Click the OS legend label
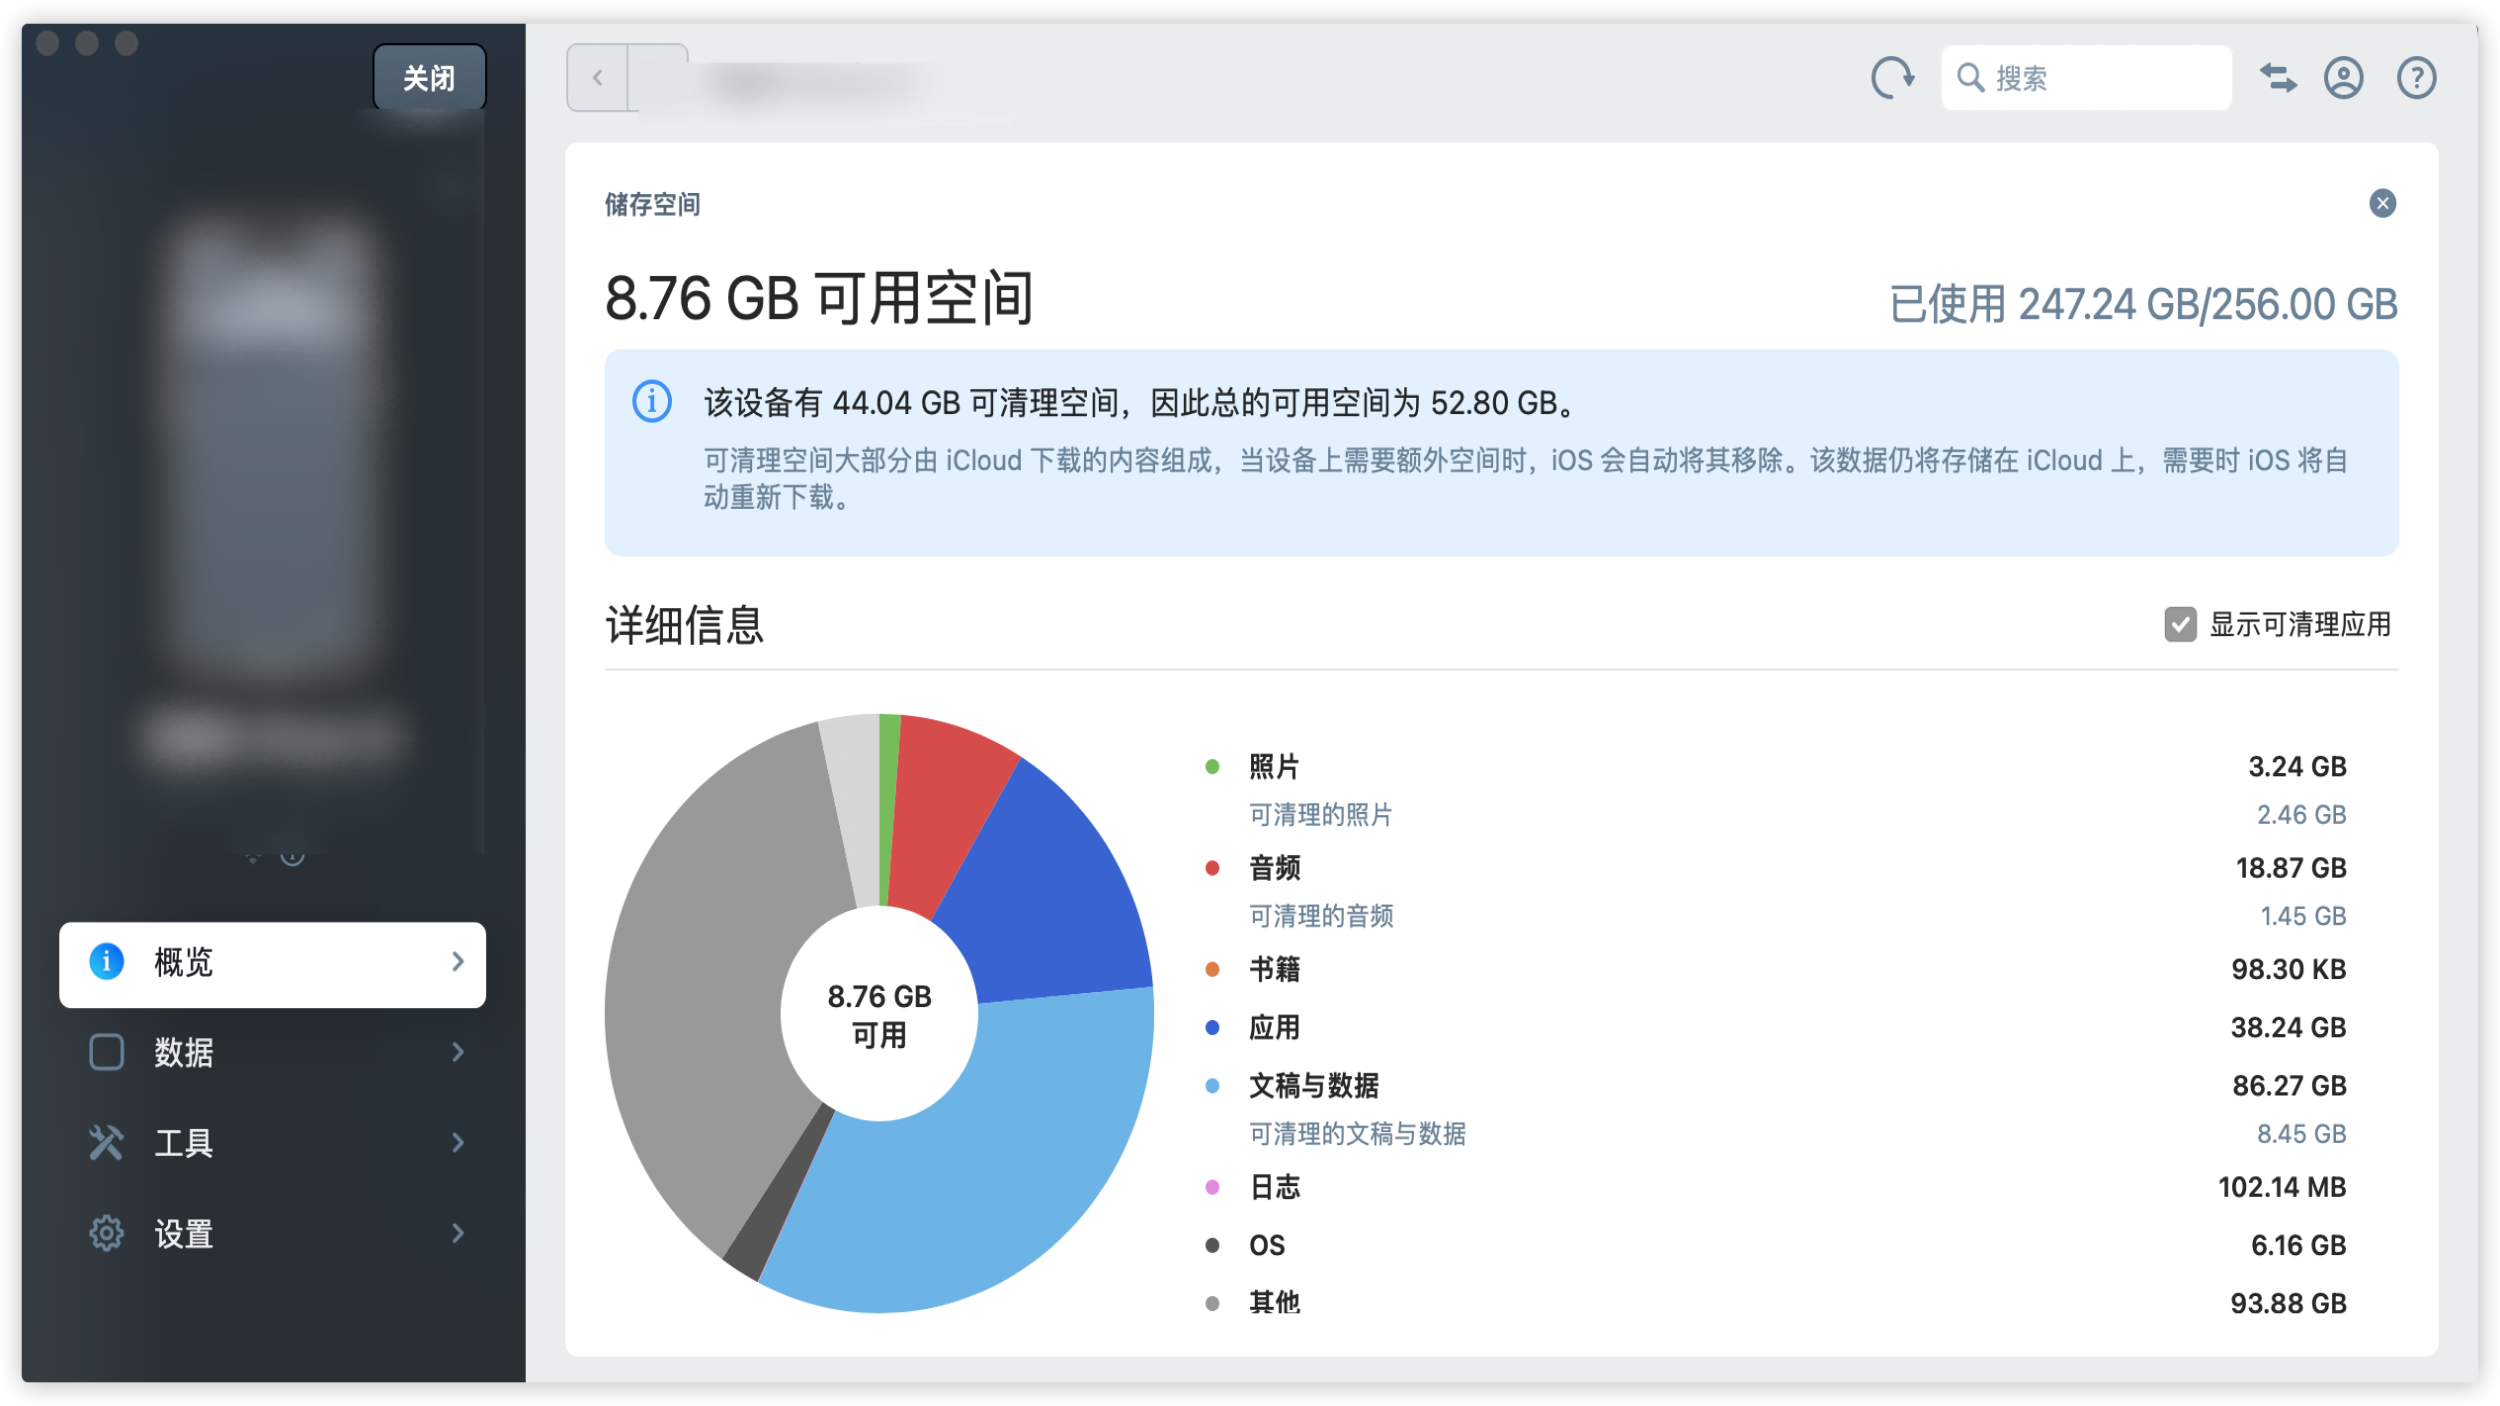2500x1406 pixels. (x=1267, y=1246)
